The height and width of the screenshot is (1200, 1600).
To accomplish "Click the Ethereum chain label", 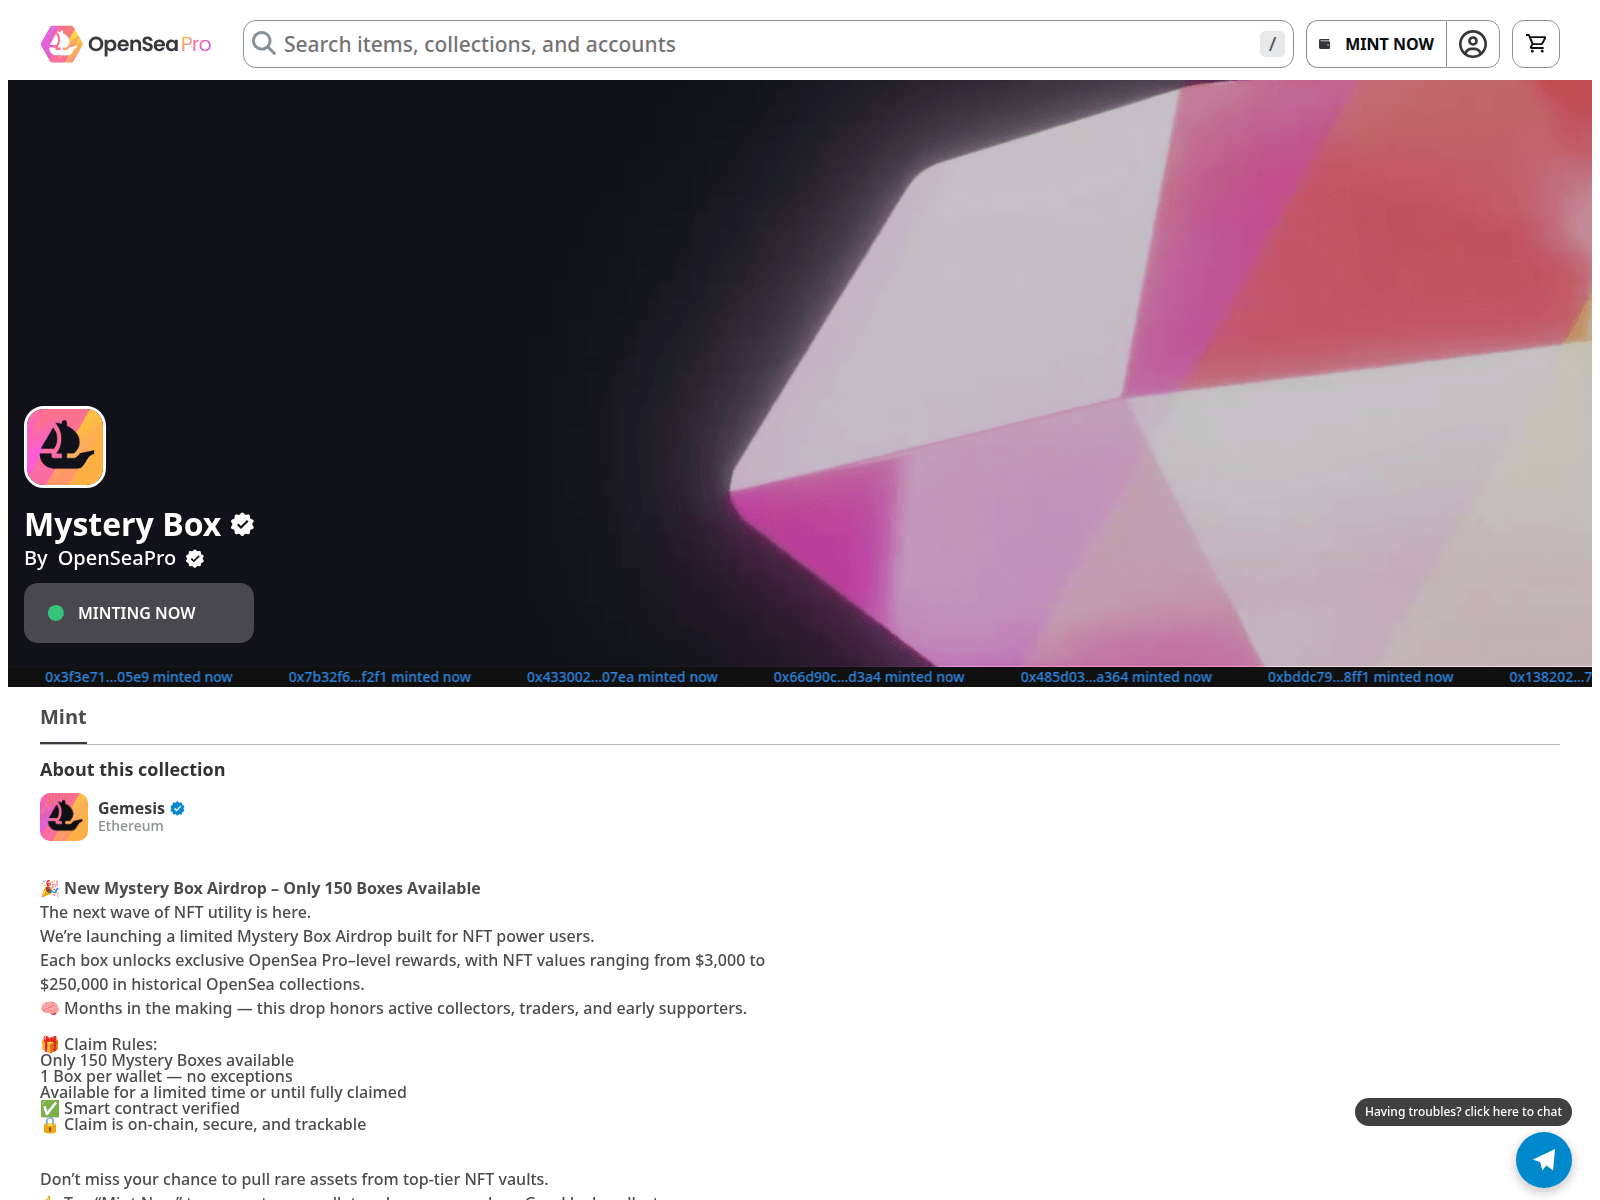I will [131, 826].
